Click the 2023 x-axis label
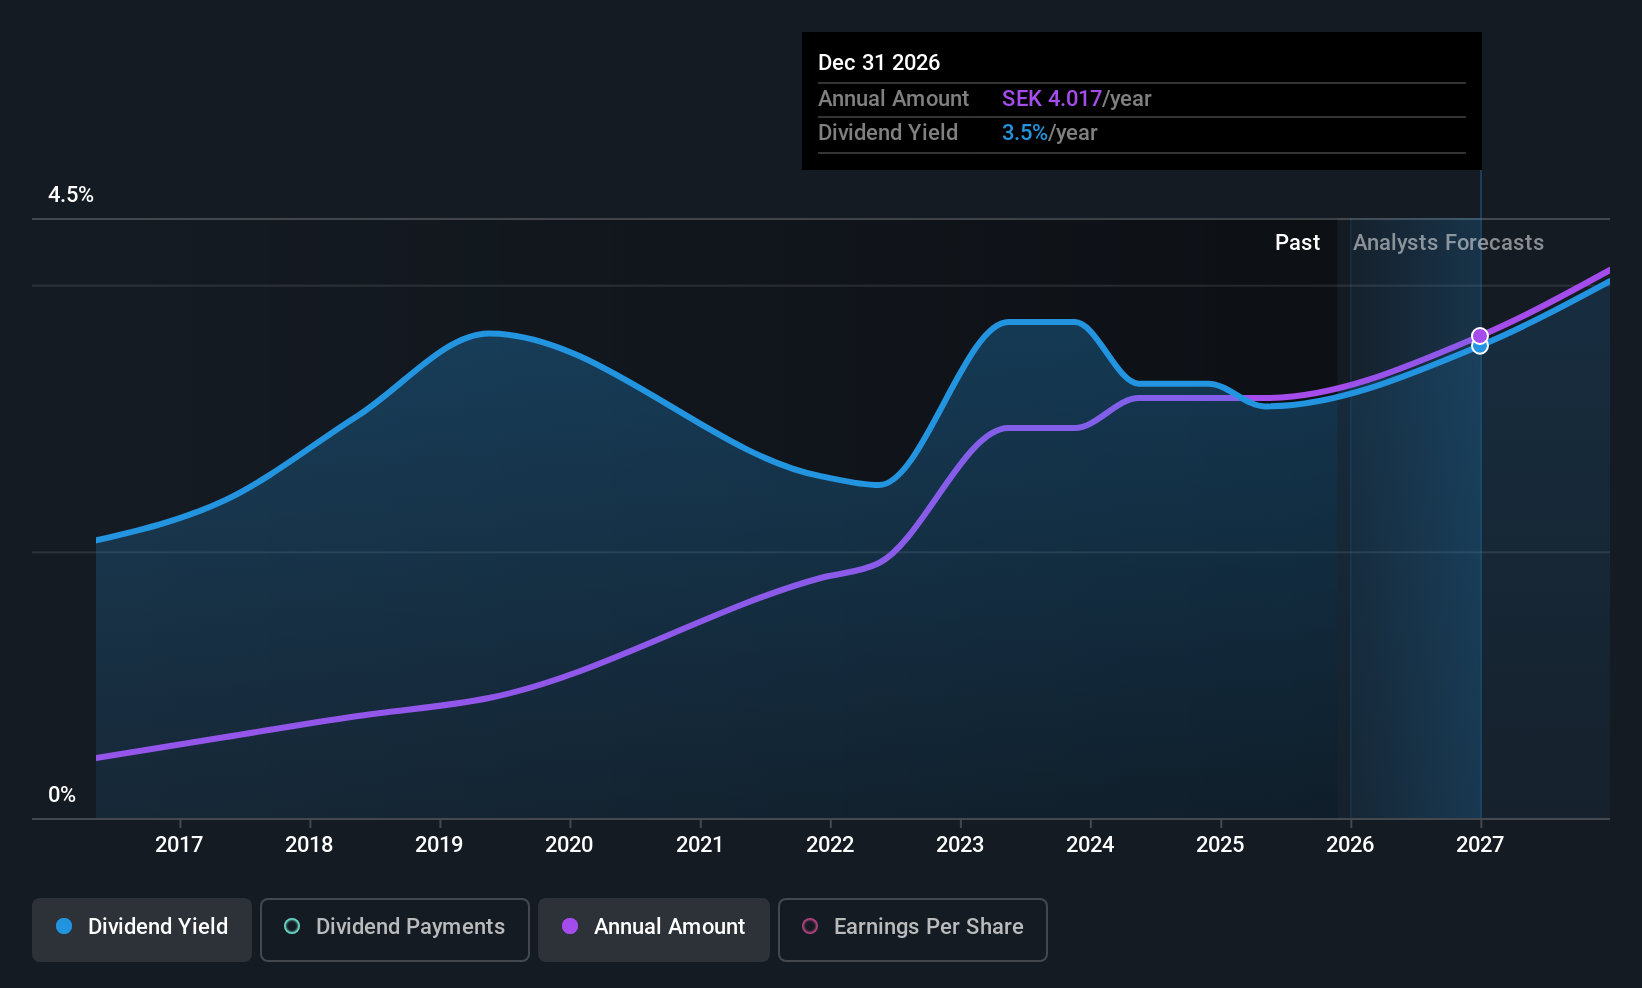 coord(960,844)
